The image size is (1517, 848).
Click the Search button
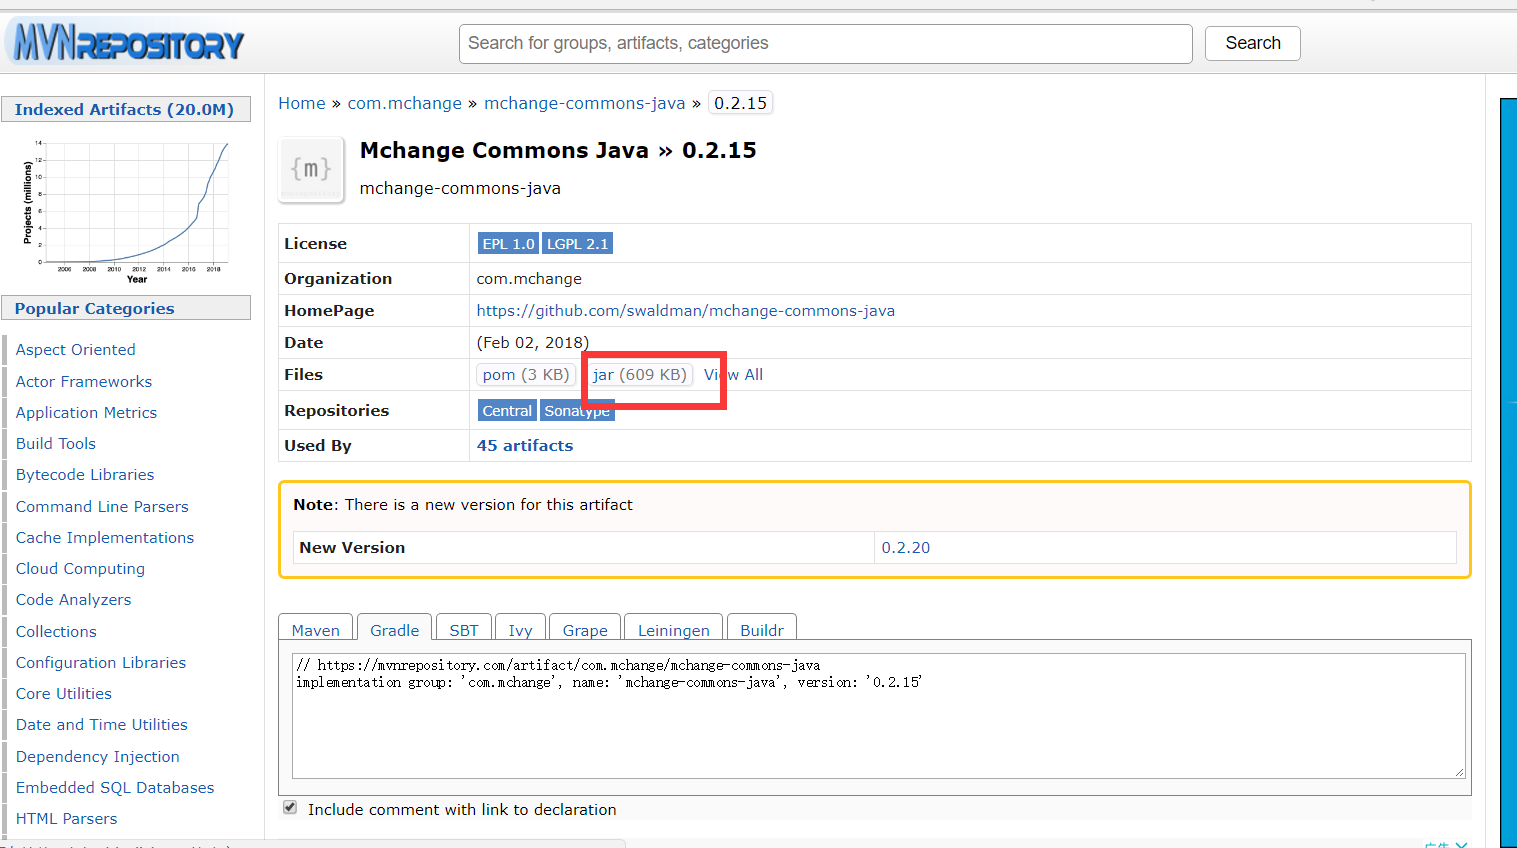pyautogui.click(x=1252, y=43)
